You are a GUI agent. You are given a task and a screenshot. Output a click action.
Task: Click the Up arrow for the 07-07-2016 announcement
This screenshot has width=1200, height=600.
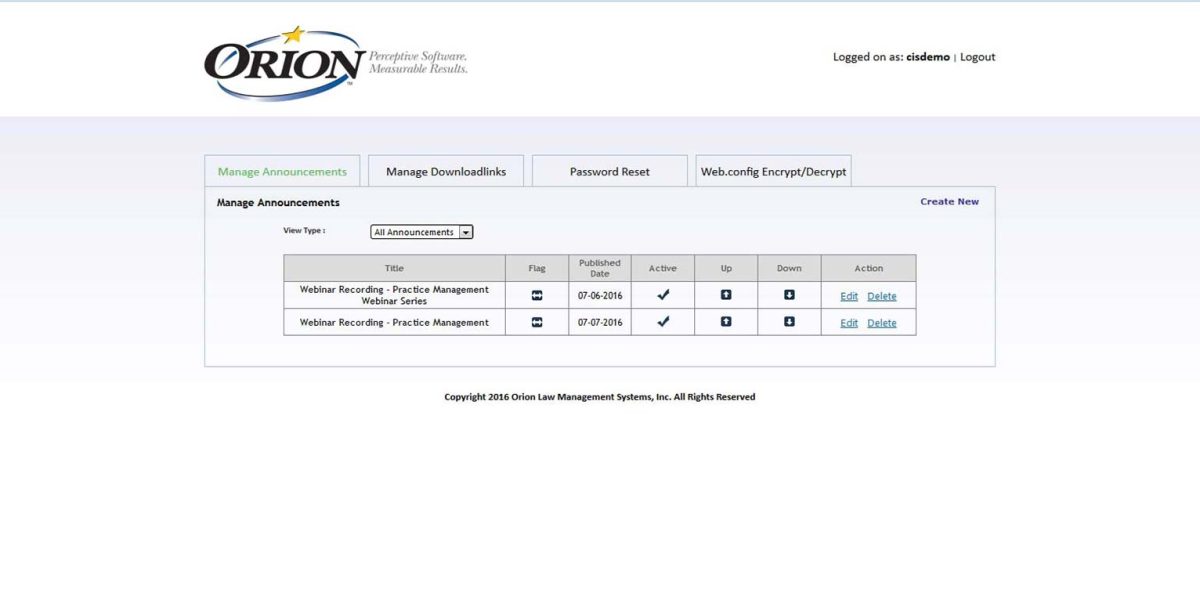pos(726,322)
